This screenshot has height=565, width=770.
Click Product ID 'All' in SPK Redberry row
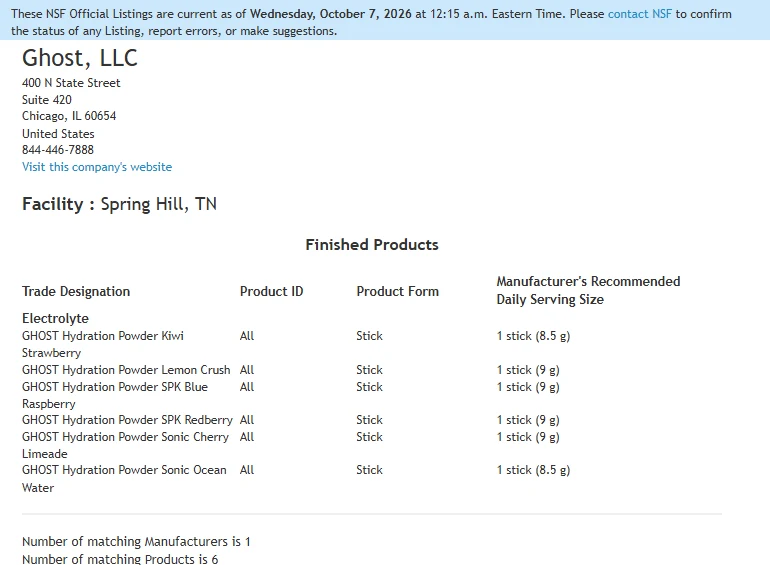pyautogui.click(x=247, y=420)
